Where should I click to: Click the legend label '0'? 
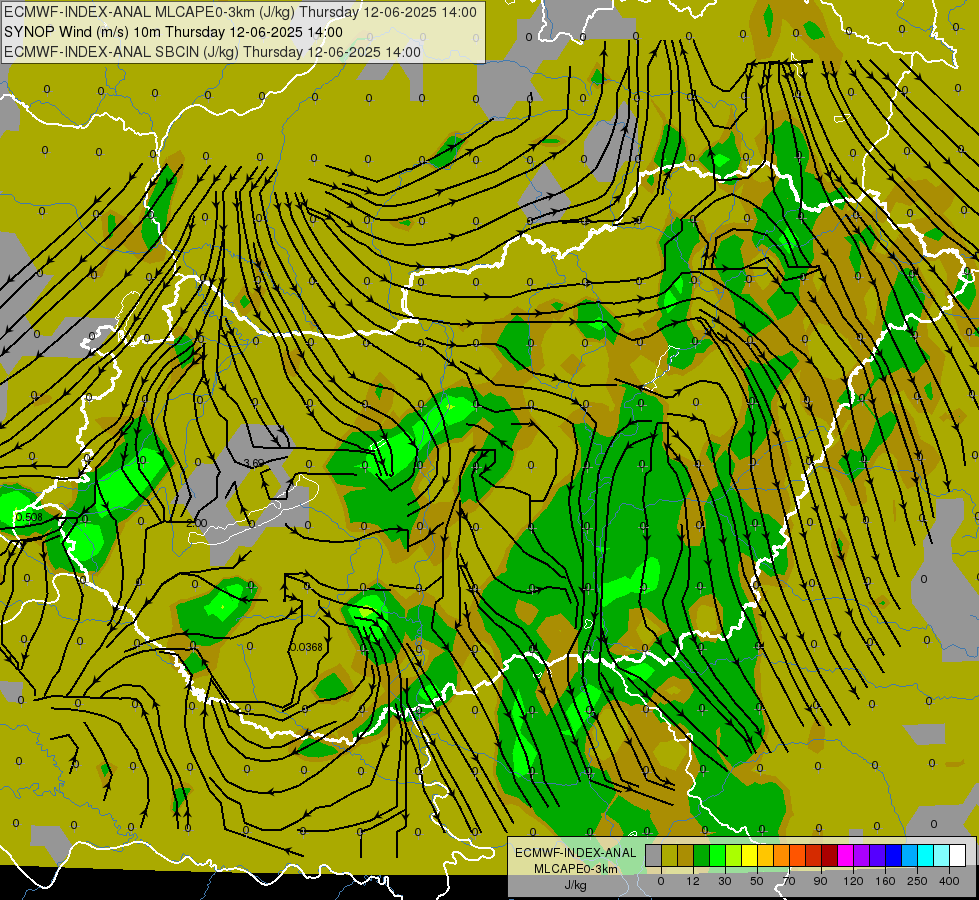pos(661,881)
